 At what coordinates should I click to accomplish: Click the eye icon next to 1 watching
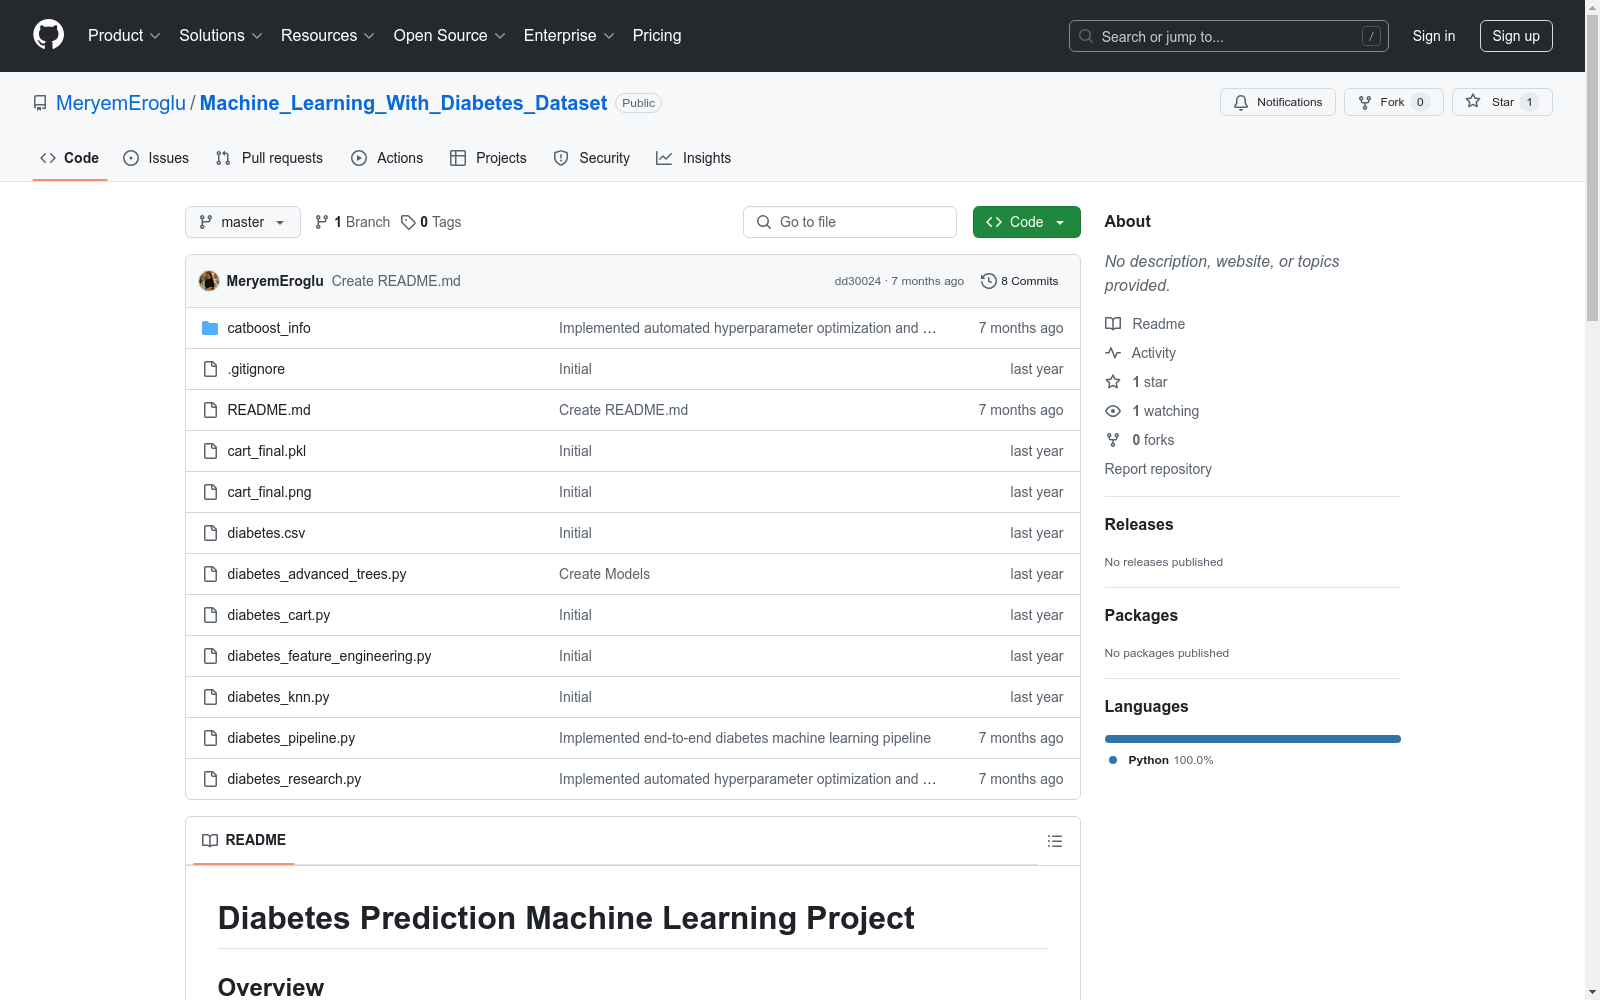1113,411
